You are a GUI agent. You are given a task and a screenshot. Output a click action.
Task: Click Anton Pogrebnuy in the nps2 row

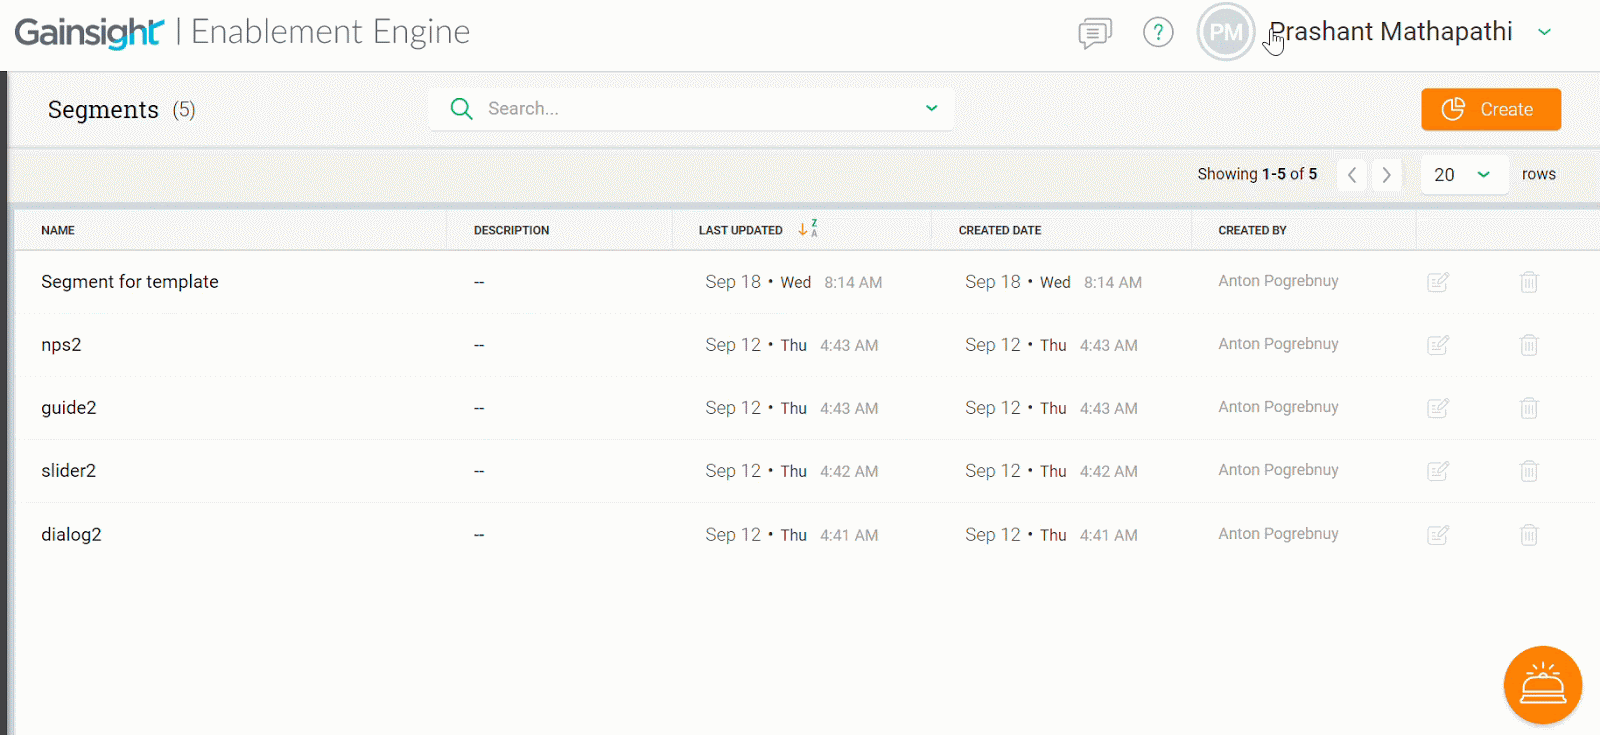(1278, 344)
